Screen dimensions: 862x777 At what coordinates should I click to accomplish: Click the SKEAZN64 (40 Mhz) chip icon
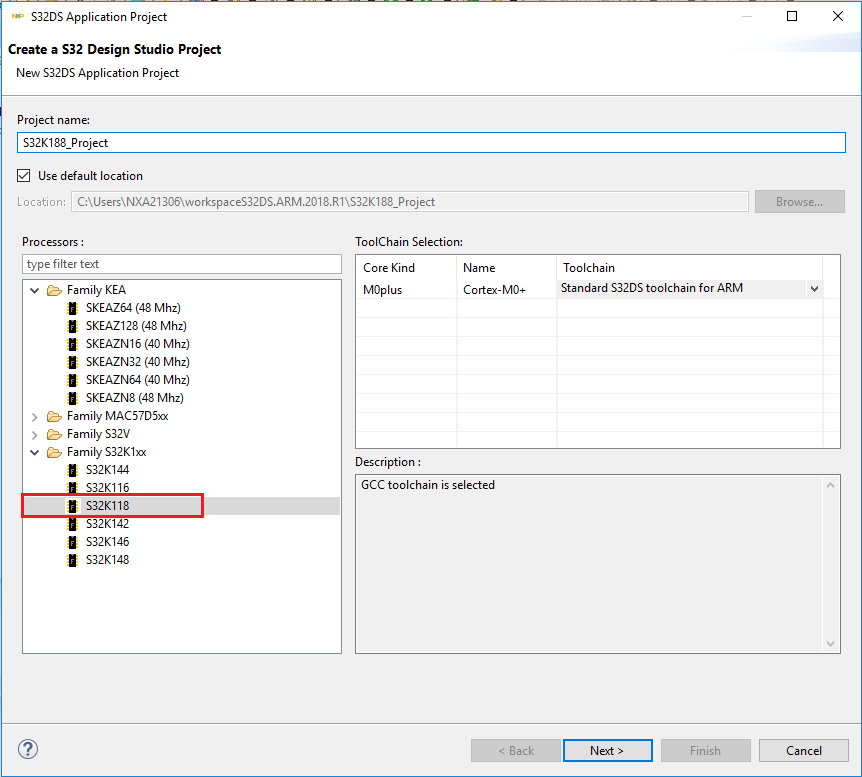click(73, 380)
